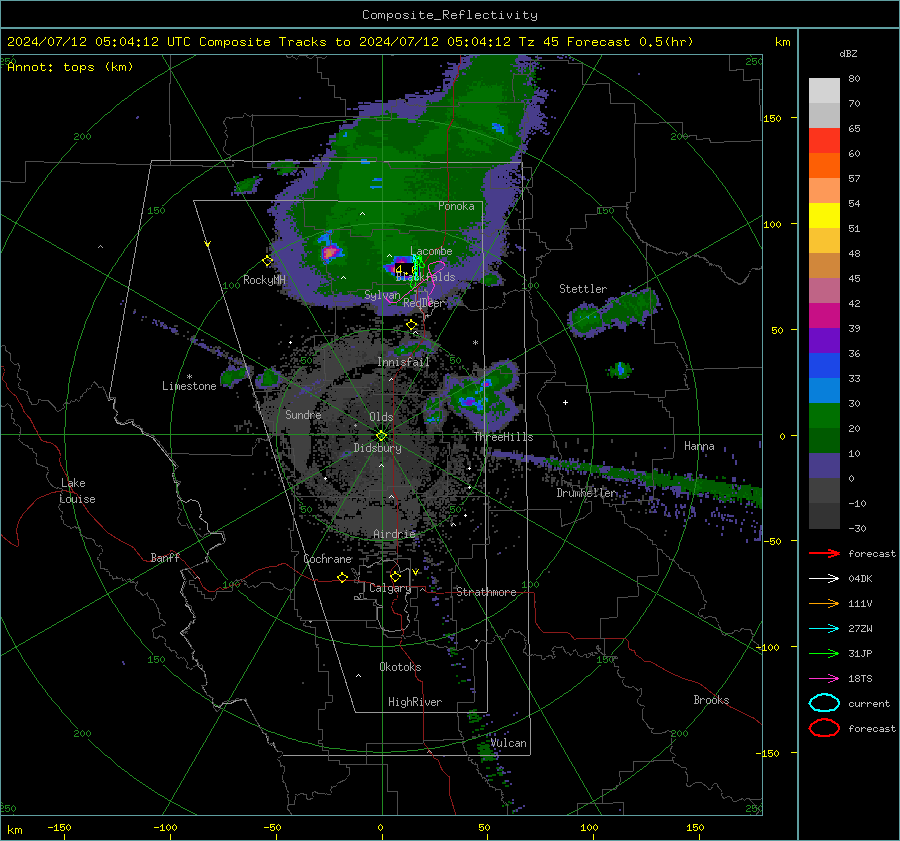The width and height of the screenshot is (900, 841).
Task: Pick the red 60-65 dBZ color band
Action: coord(824,141)
